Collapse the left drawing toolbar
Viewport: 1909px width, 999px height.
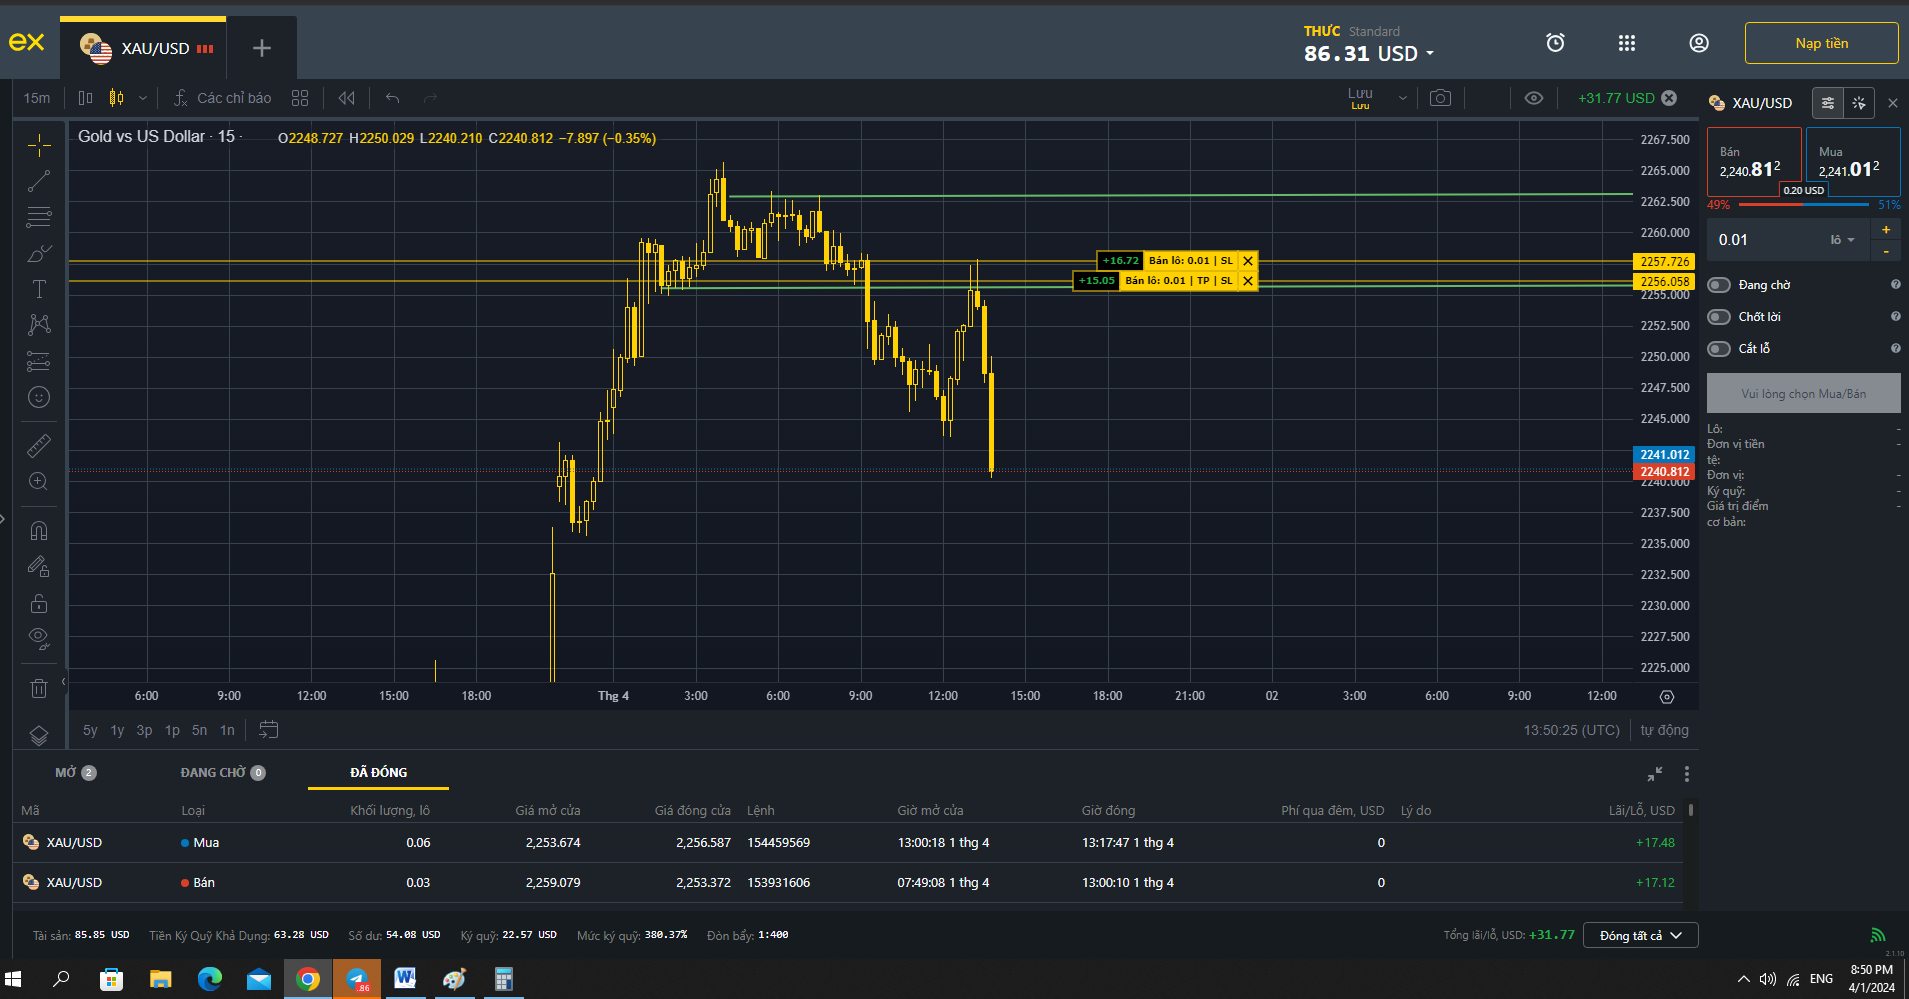(63, 682)
